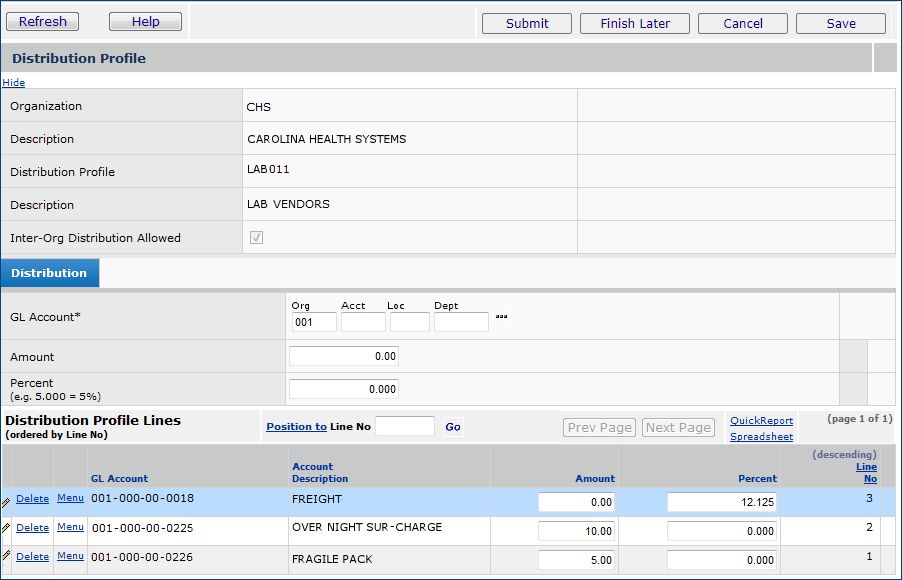Image resolution: width=902 pixels, height=580 pixels.
Task: Click pencil edit icon for OVER NIGHT SUR-CHARGE row
Action: [6, 529]
